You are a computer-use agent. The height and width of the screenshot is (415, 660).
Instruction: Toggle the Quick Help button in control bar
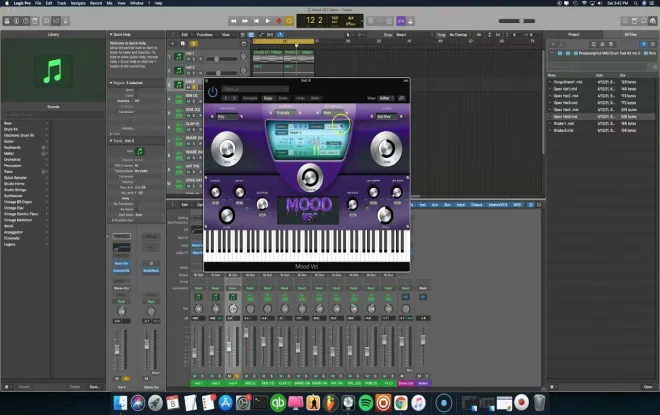tap(26, 21)
